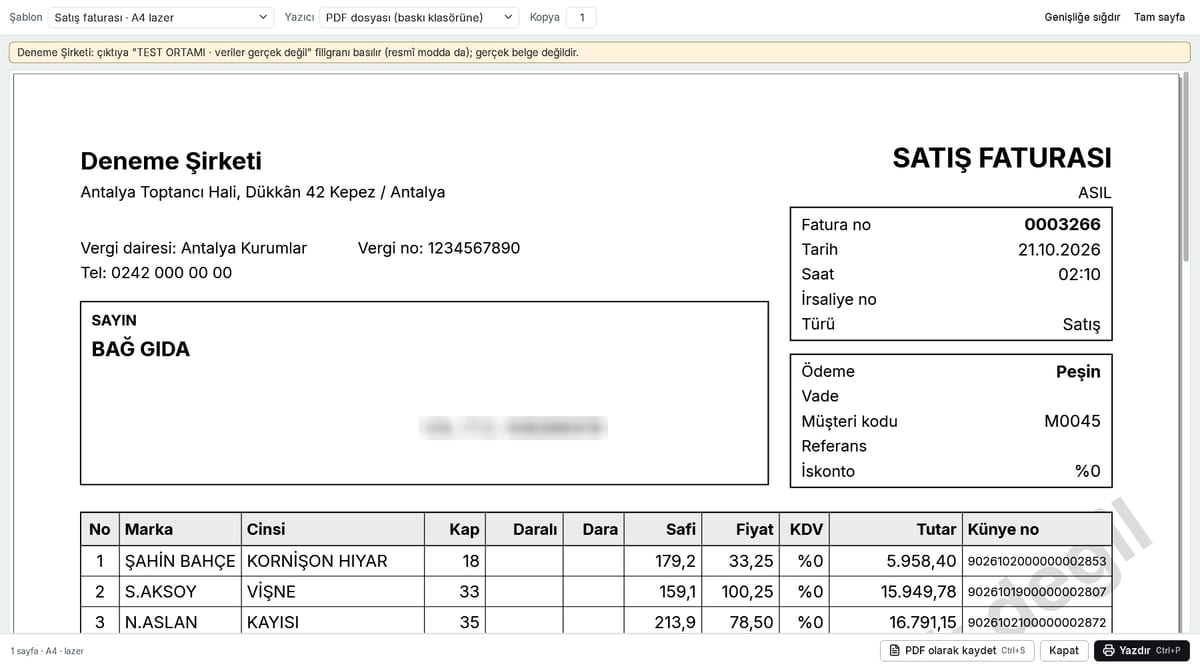Click the N.ASLAN brand cell
This screenshot has width=1200, height=667.
[x=180, y=622]
